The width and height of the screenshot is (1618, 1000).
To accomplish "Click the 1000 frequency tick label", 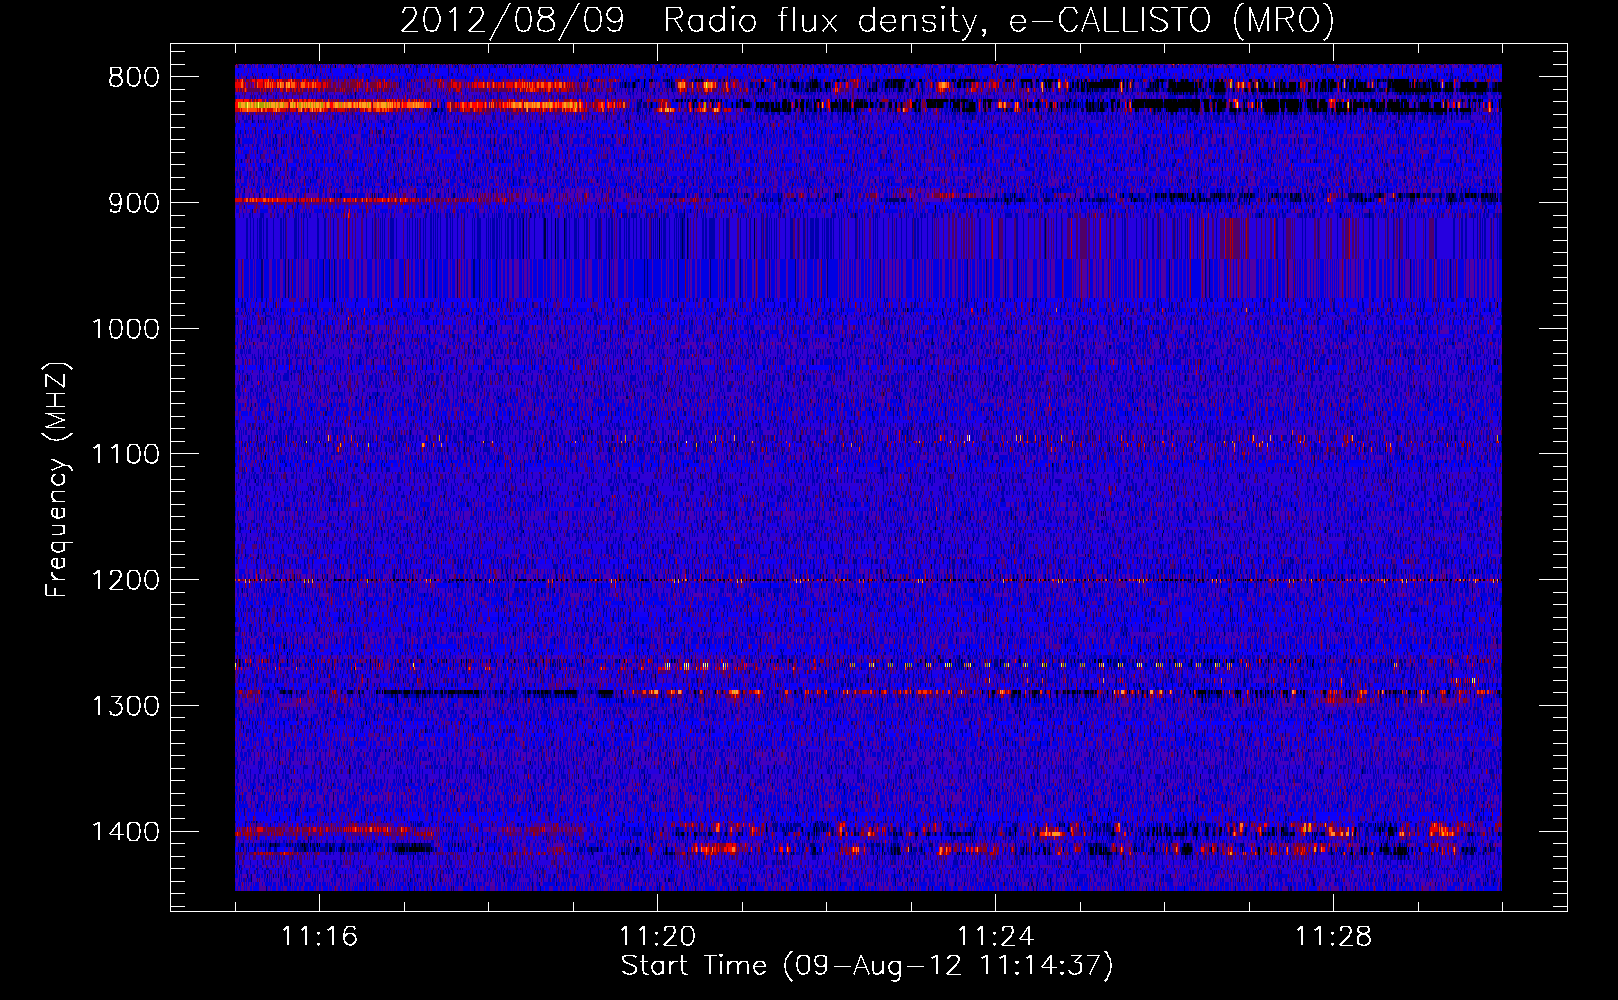I will coord(125,329).
